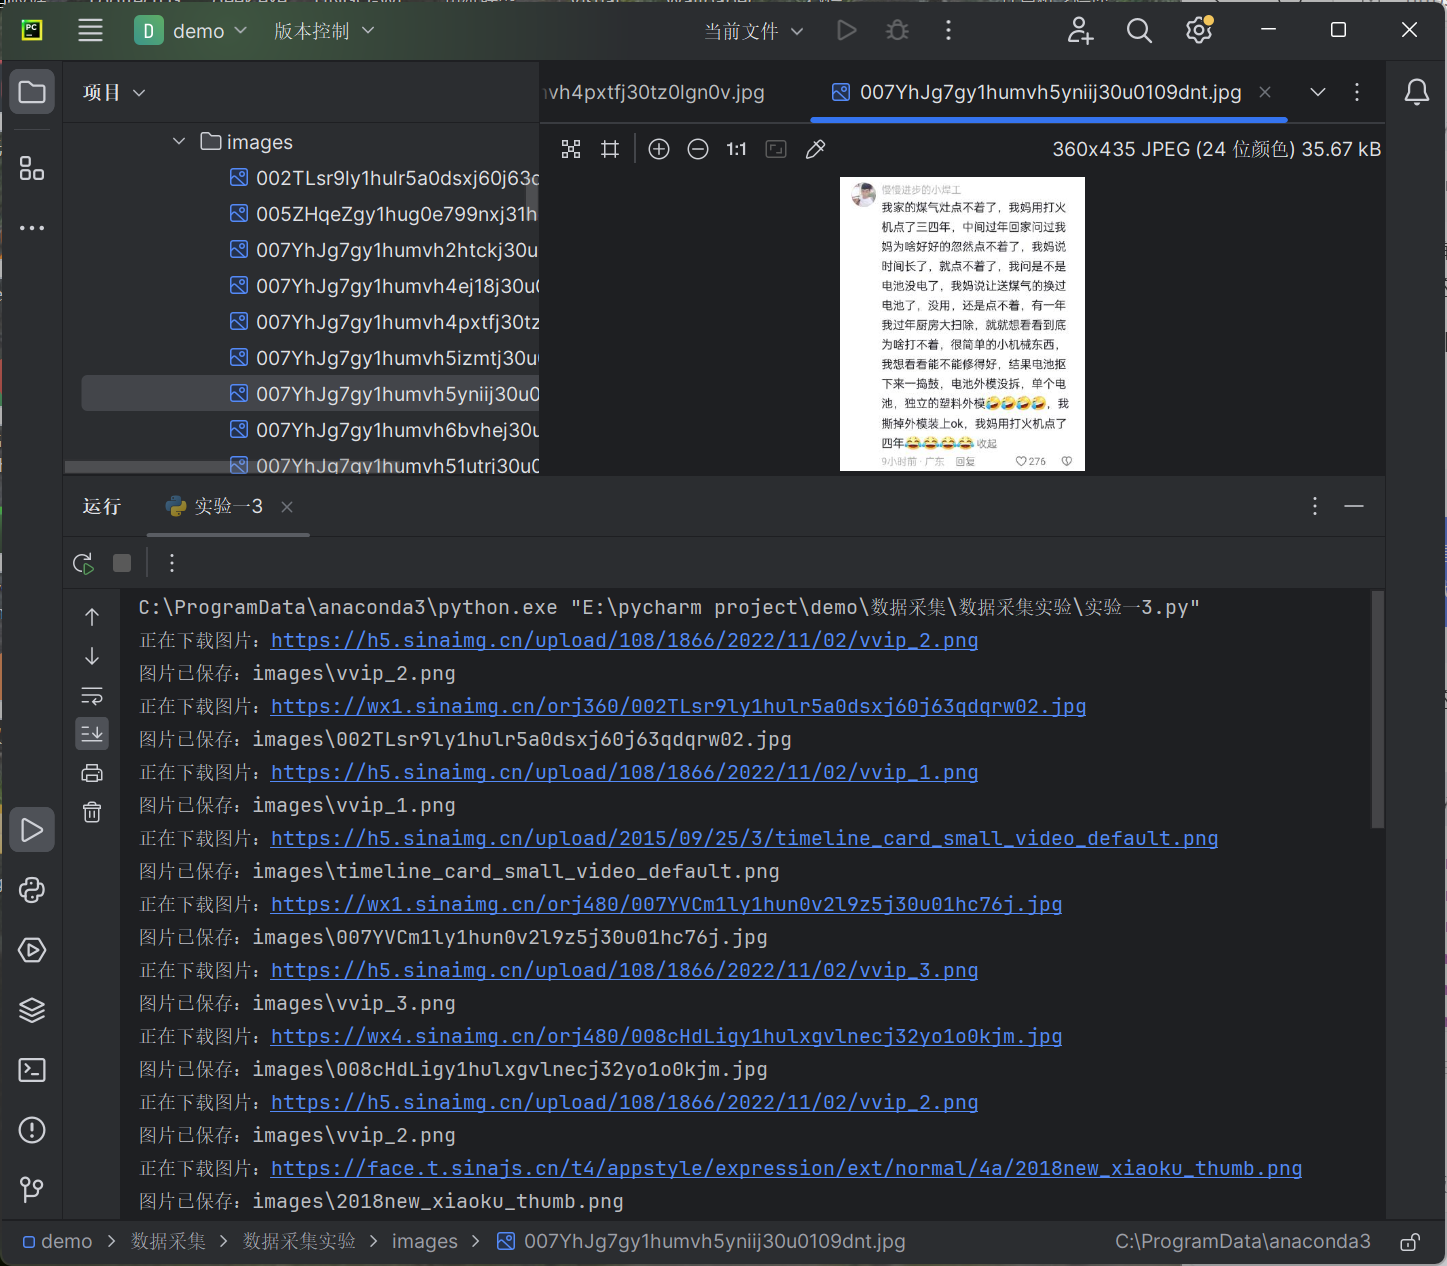Rerun the 实验一3 script
The image size is (1447, 1266).
click(x=84, y=563)
